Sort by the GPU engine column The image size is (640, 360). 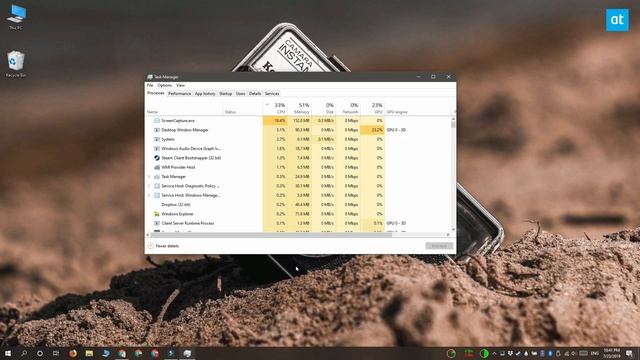(418, 108)
